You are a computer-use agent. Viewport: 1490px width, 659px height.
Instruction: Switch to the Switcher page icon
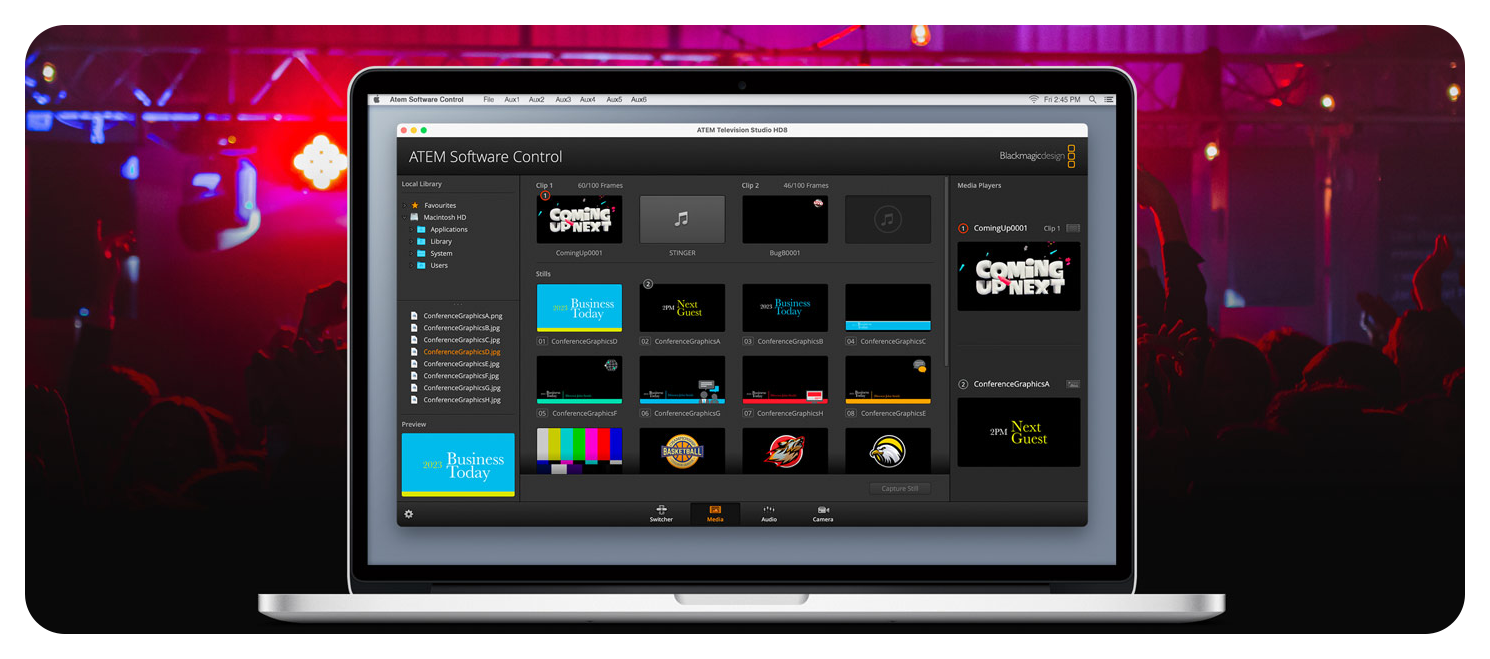pos(661,514)
